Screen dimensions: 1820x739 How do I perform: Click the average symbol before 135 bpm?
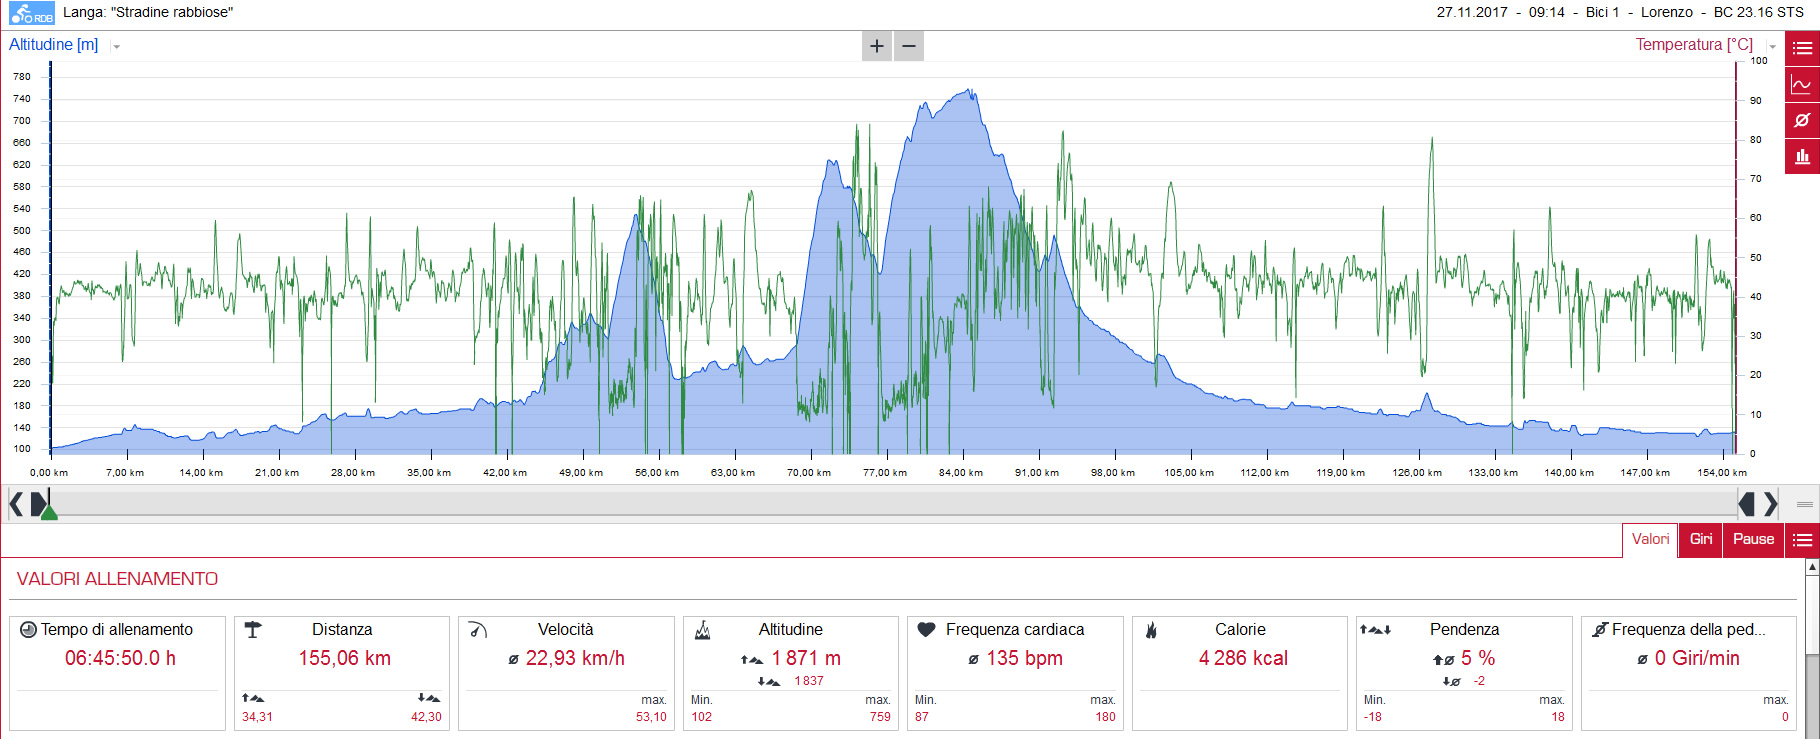point(973,660)
